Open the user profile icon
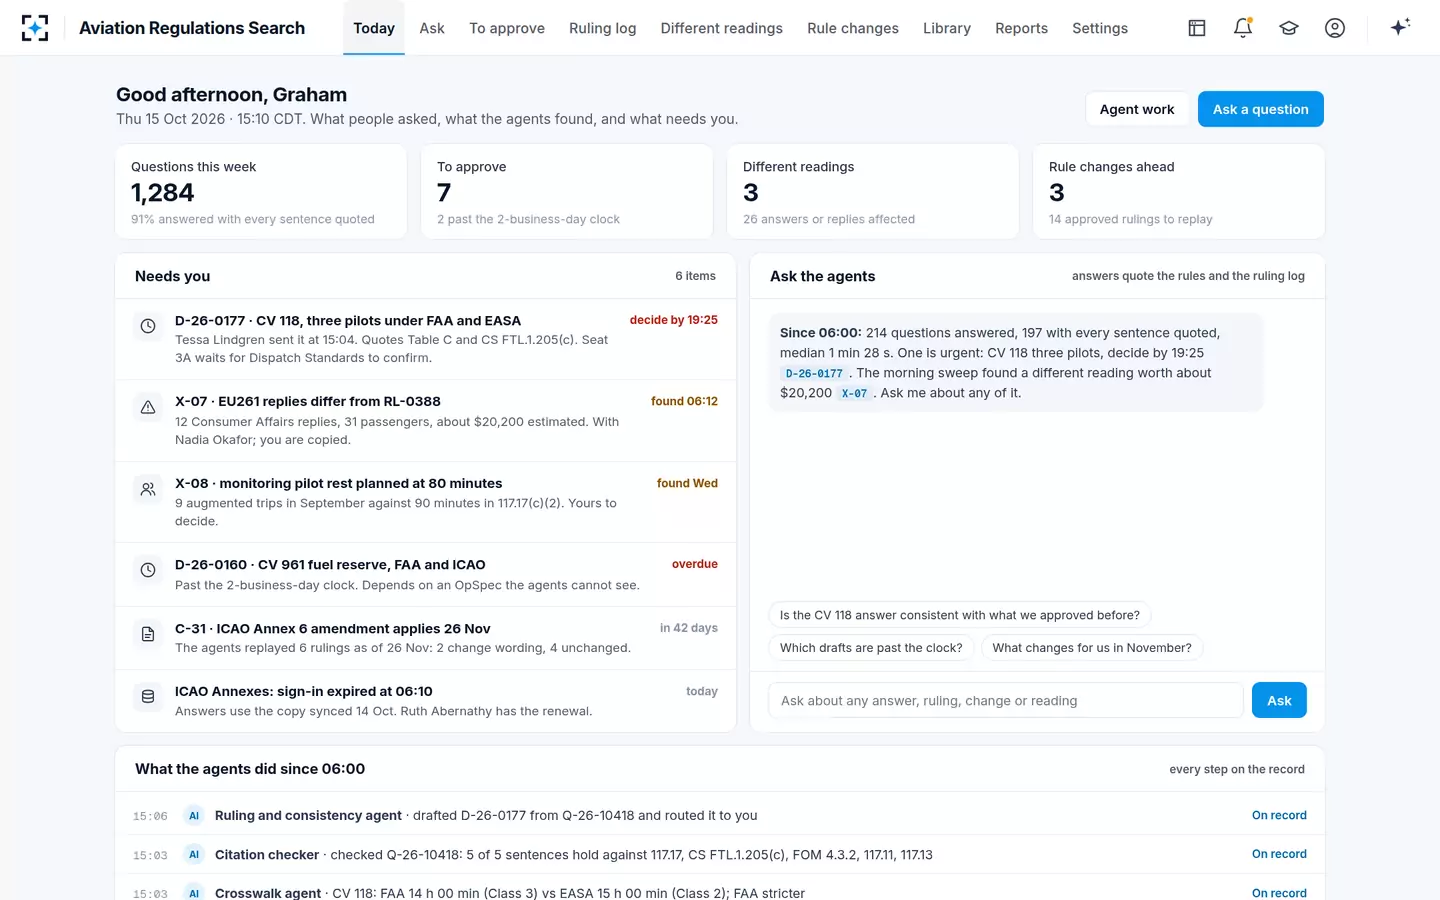 click(1335, 28)
